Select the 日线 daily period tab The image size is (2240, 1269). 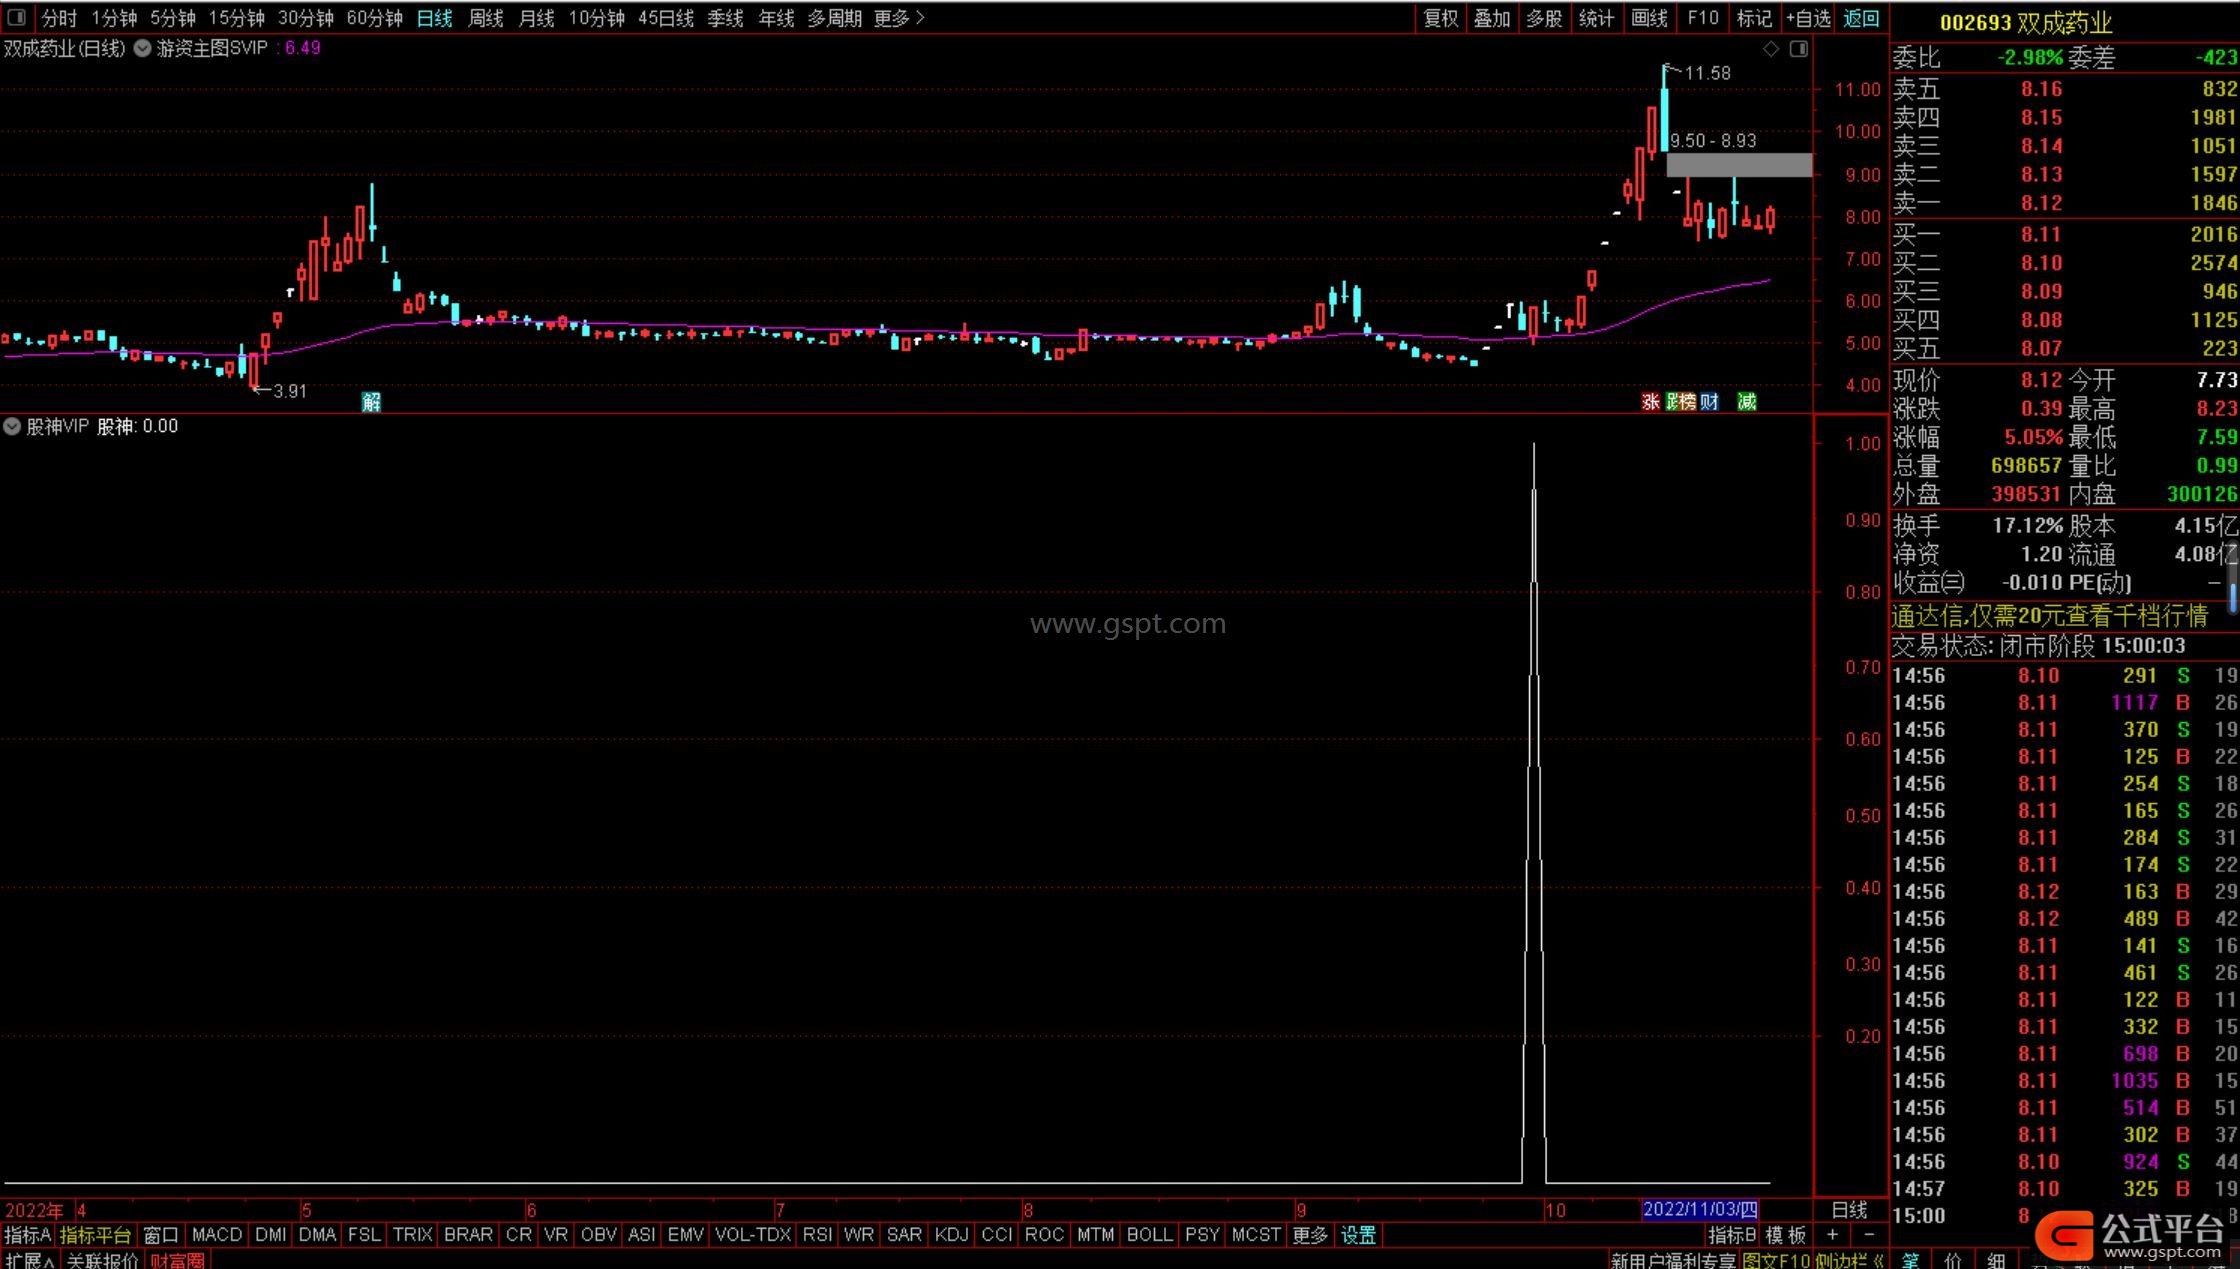[x=434, y=18]
